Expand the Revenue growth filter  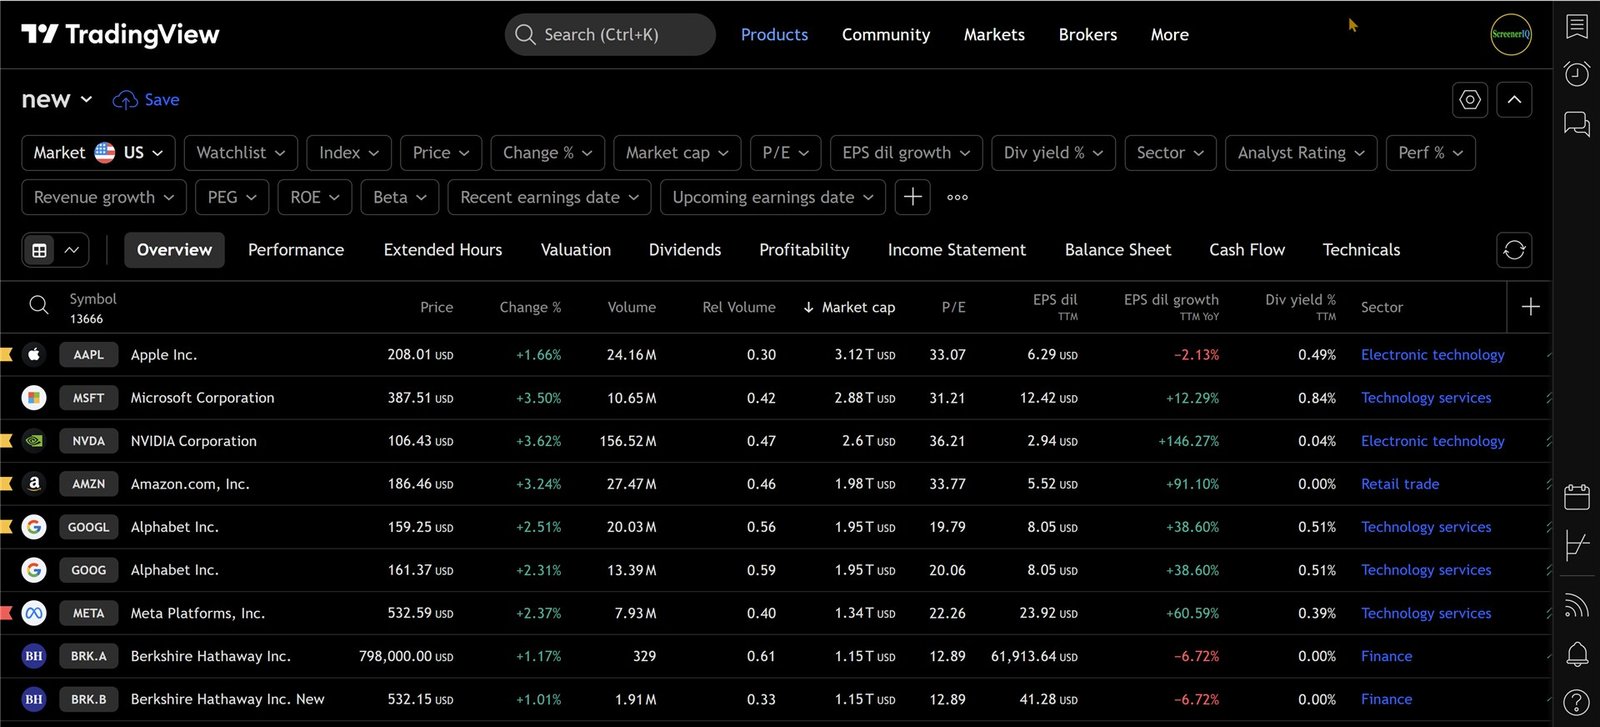pos(104,197)
